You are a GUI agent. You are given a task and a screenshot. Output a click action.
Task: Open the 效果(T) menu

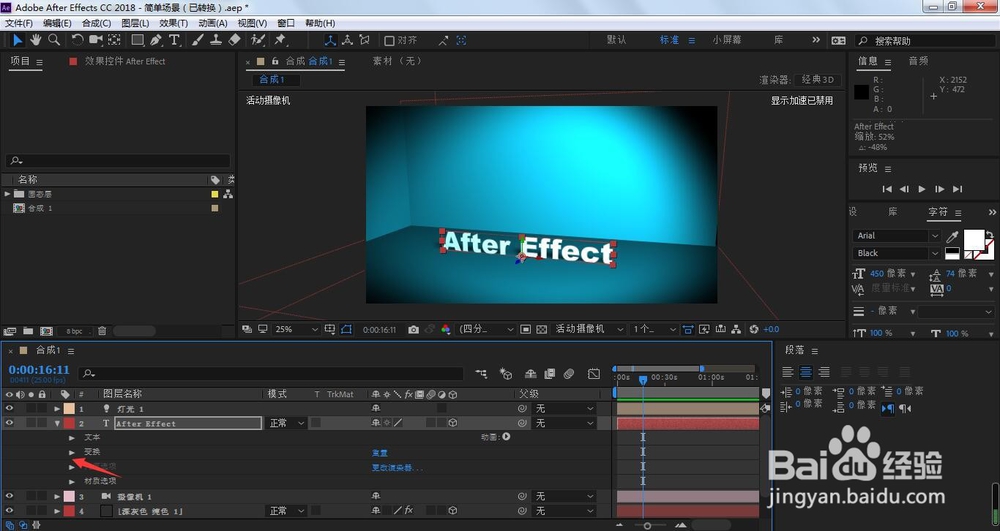click(173, 23)
